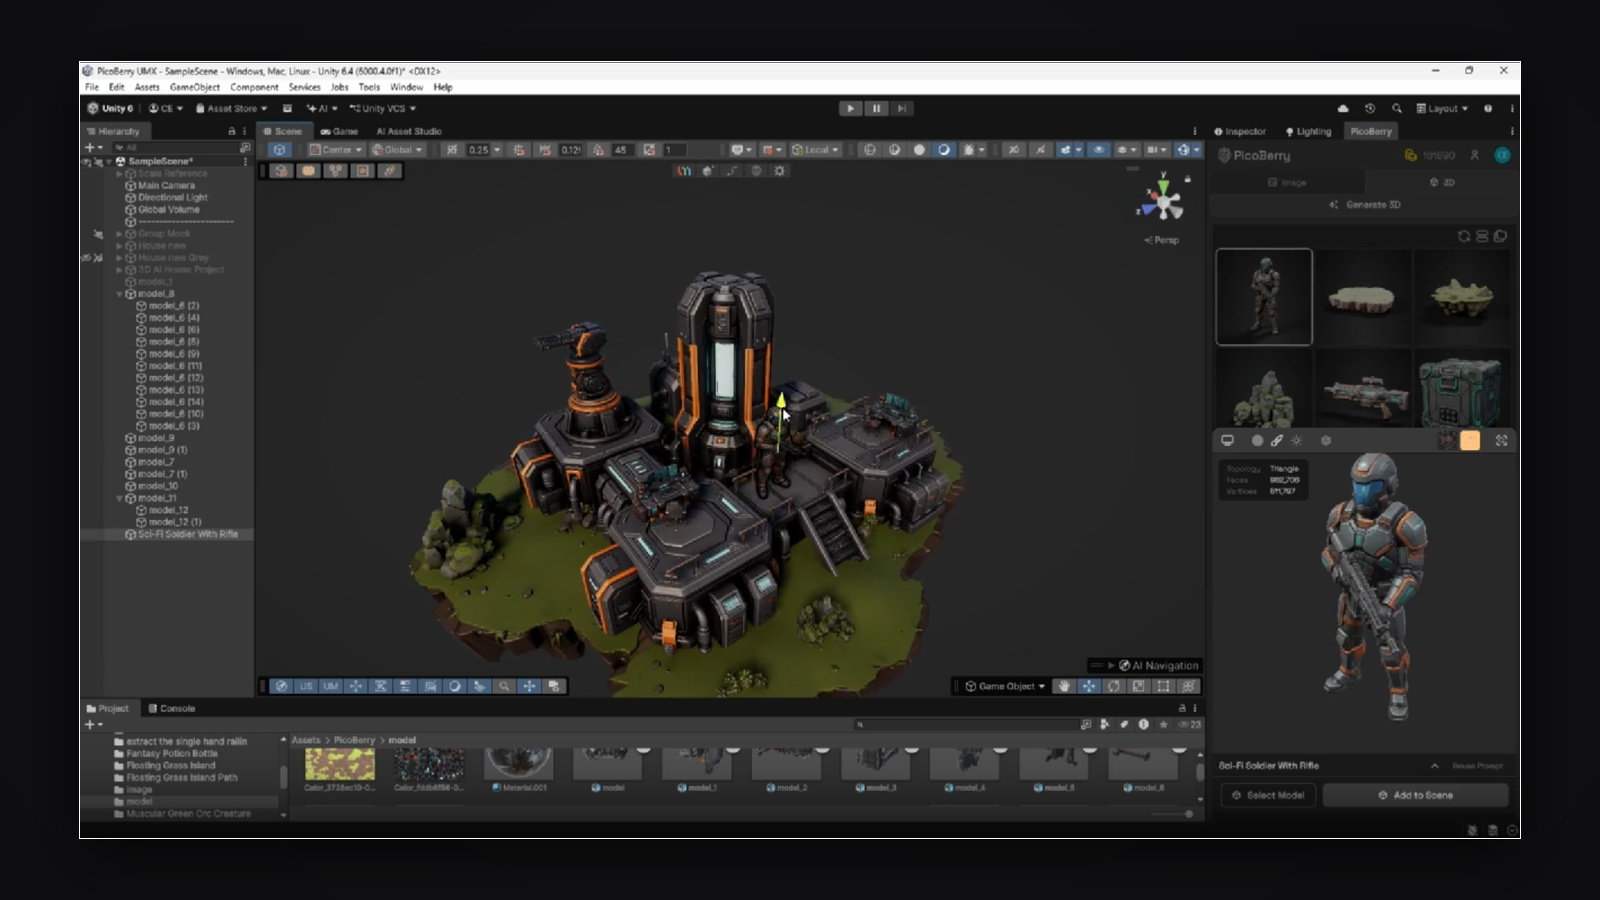Click the Pause button in the toolbar

[x=876, y=108]
